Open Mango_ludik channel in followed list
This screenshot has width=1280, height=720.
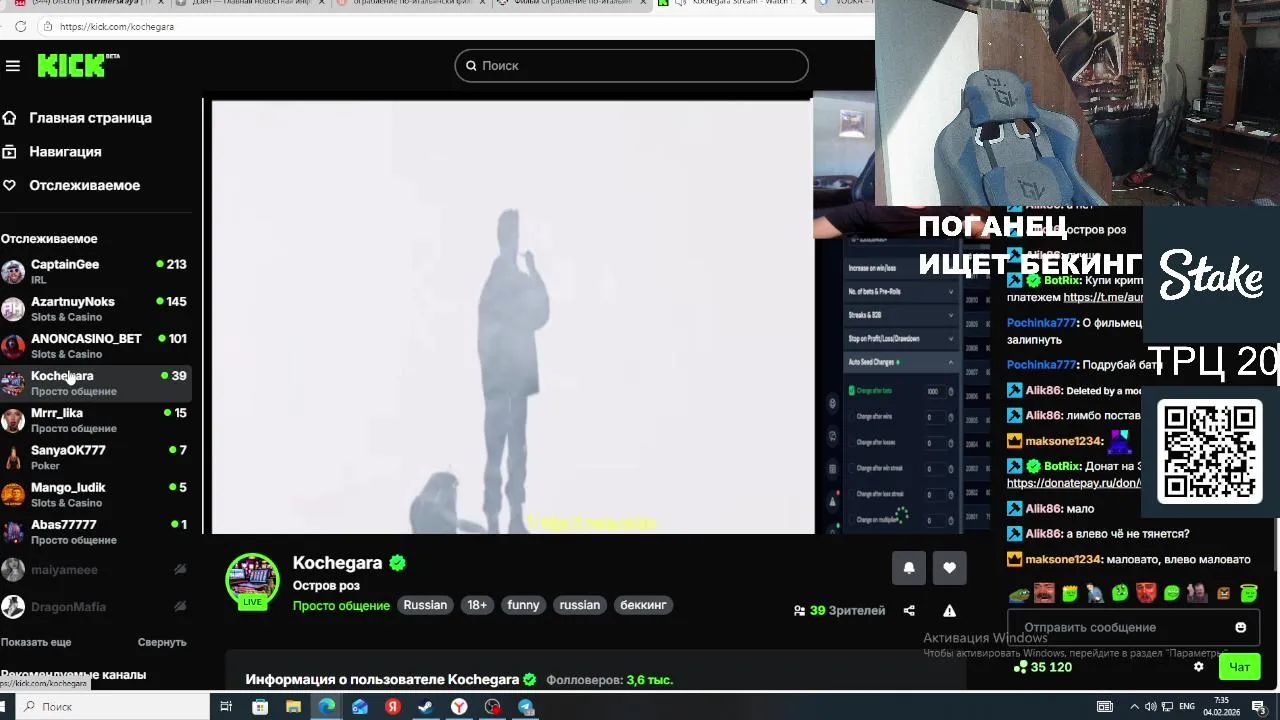pos(95,494)
